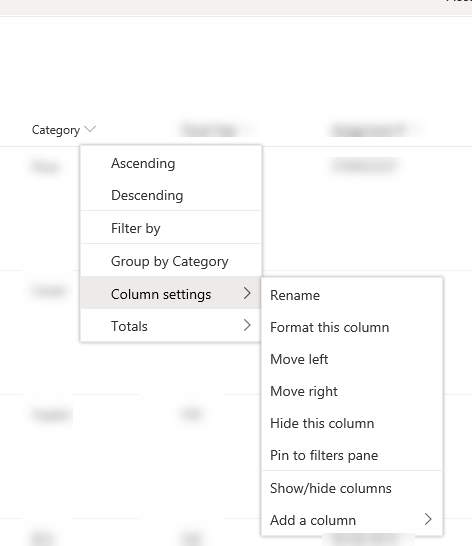Move the column left
472x546 pixels.
[352, 359]
